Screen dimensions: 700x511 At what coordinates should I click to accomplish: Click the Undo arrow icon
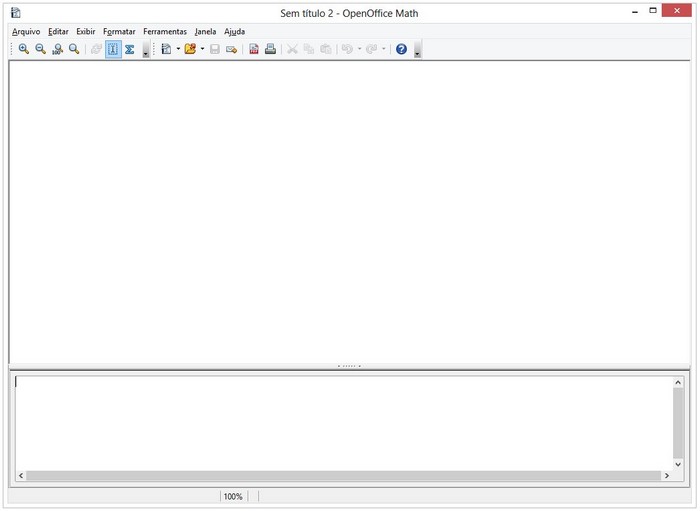point(347,49)
